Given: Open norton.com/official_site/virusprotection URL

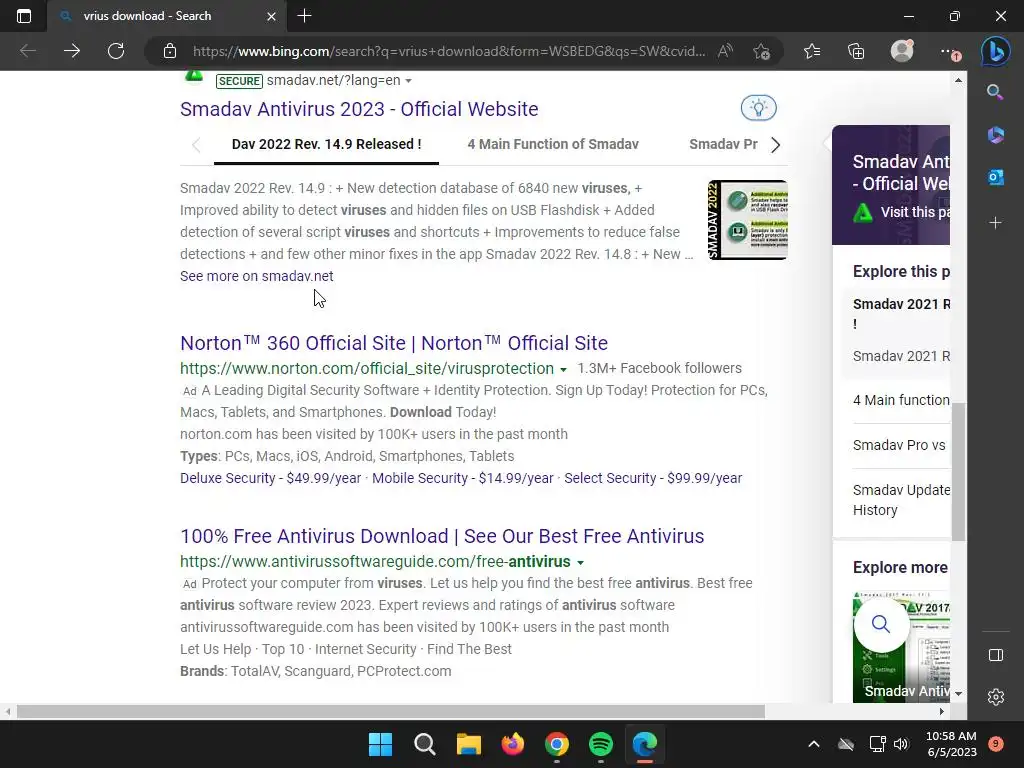Looking at the screenshot, I should (367, 368).
